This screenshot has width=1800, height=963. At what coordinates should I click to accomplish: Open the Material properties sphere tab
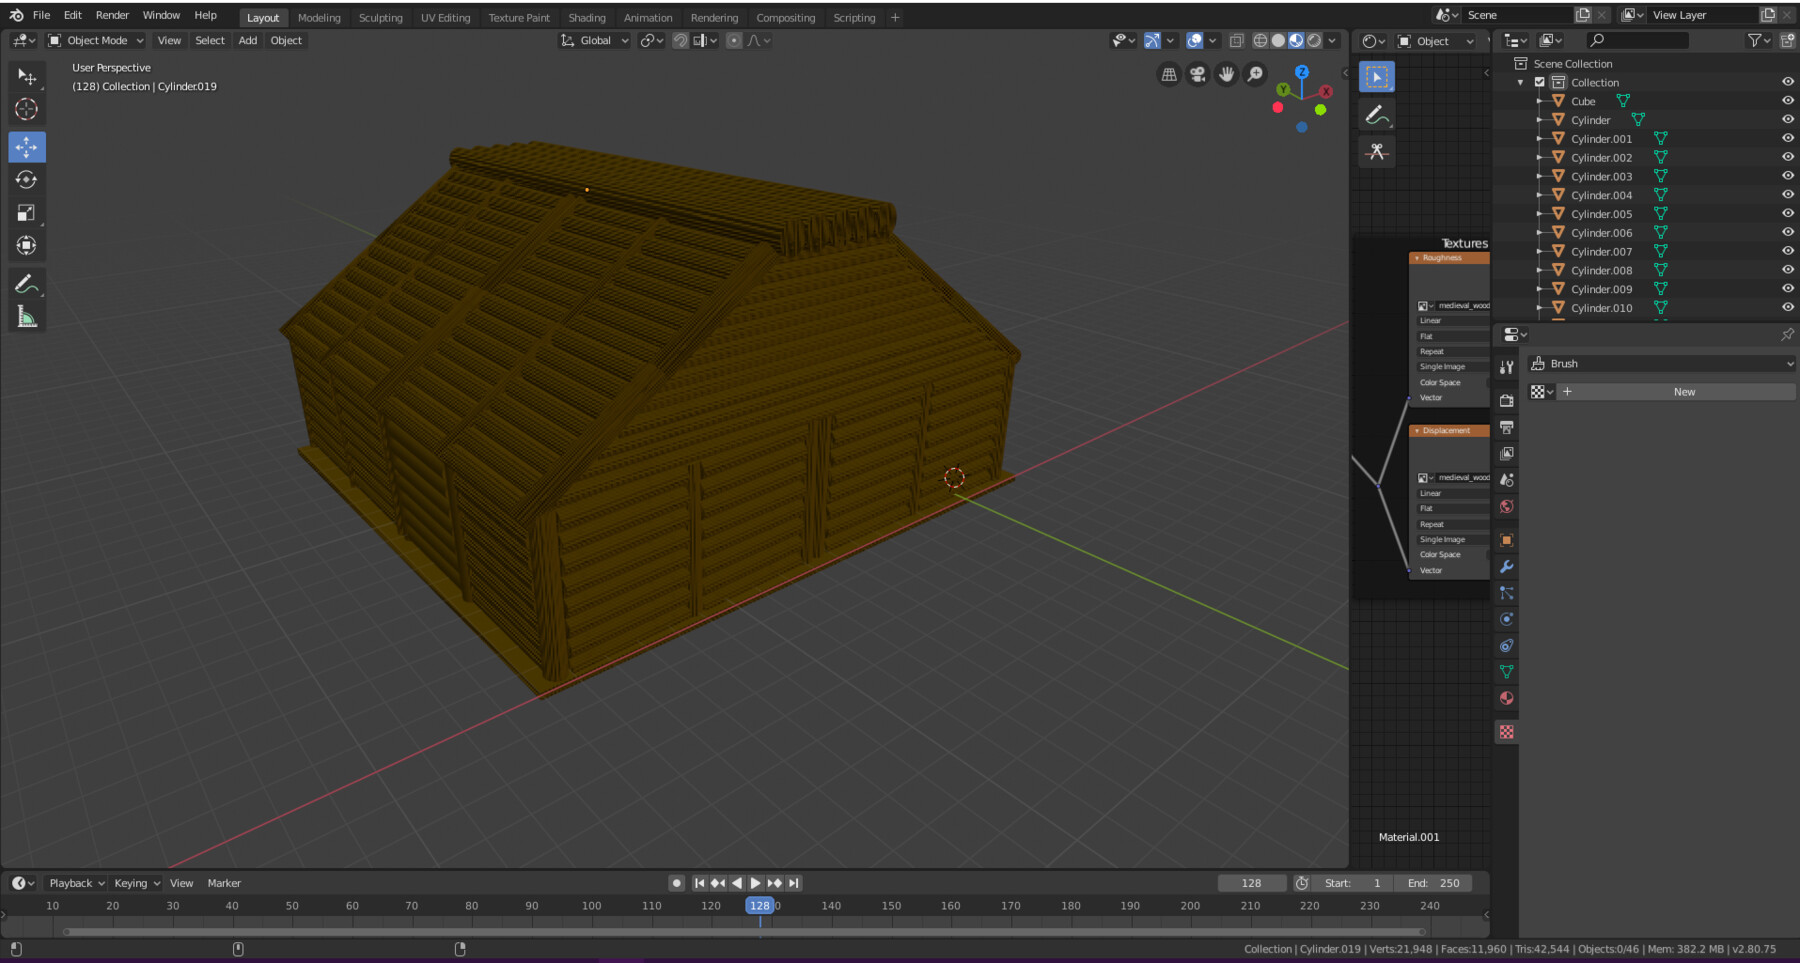pyautogui.click(x=1506, y=698)
